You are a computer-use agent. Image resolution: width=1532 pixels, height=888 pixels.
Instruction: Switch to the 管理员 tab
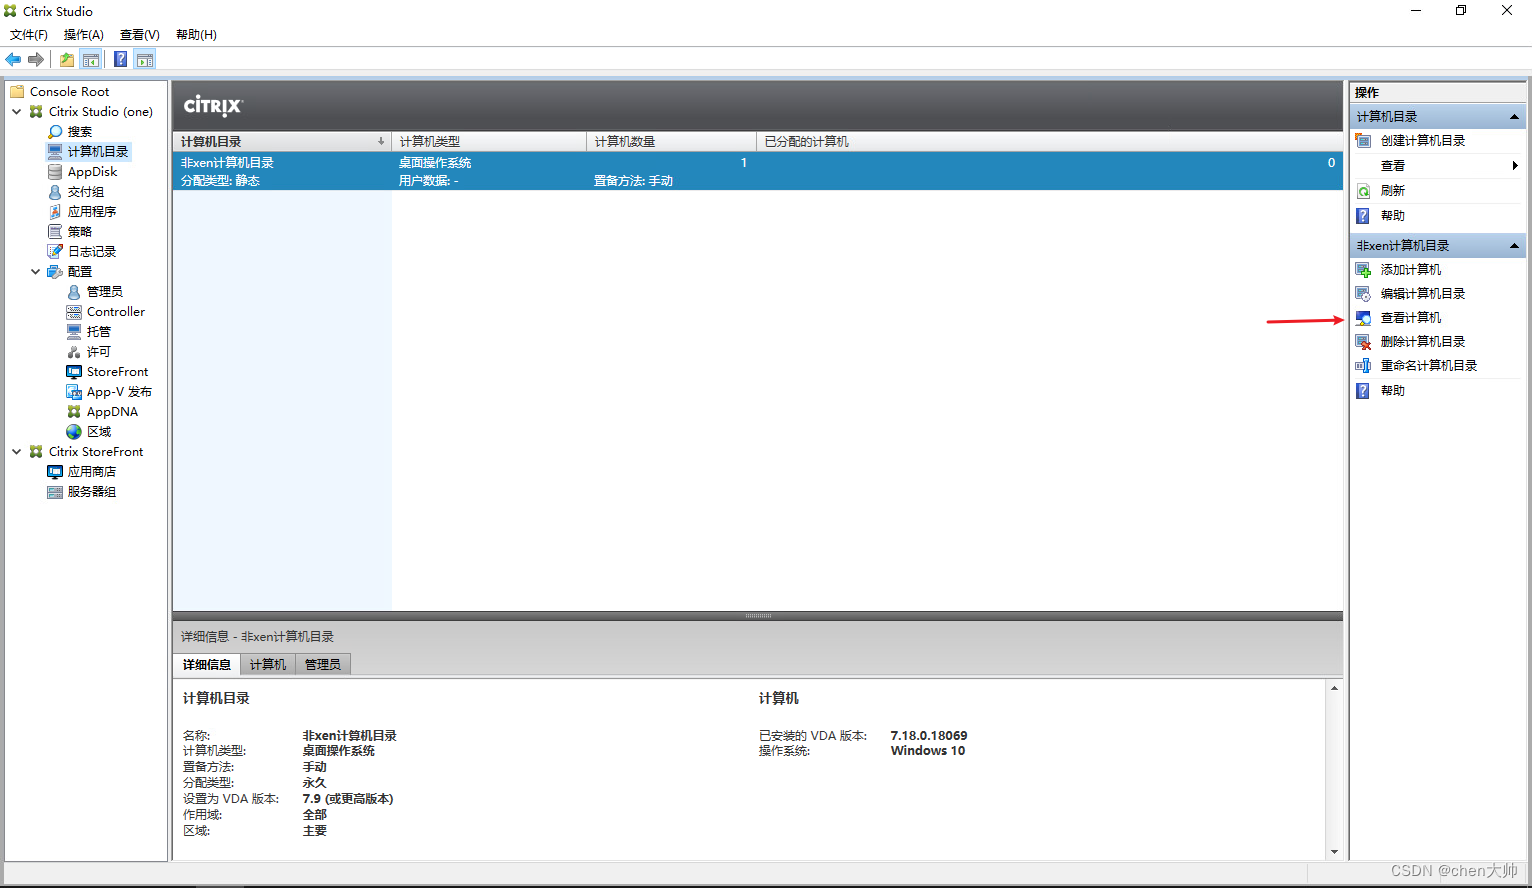[x=323, y=665]
